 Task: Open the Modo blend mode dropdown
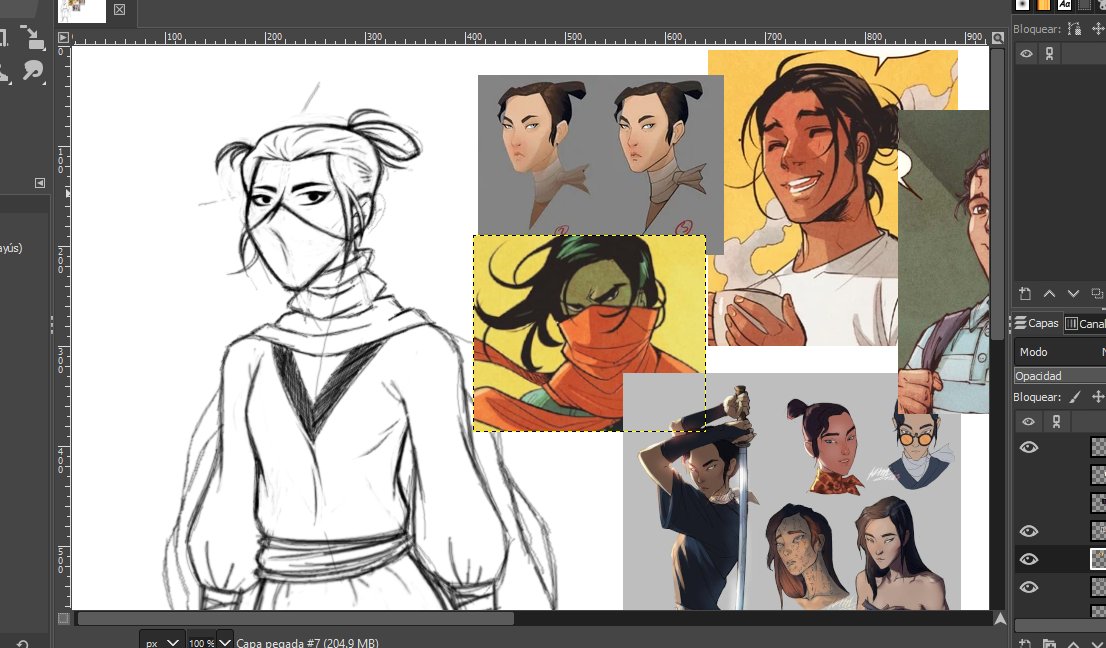click(x=1060, y=352)
